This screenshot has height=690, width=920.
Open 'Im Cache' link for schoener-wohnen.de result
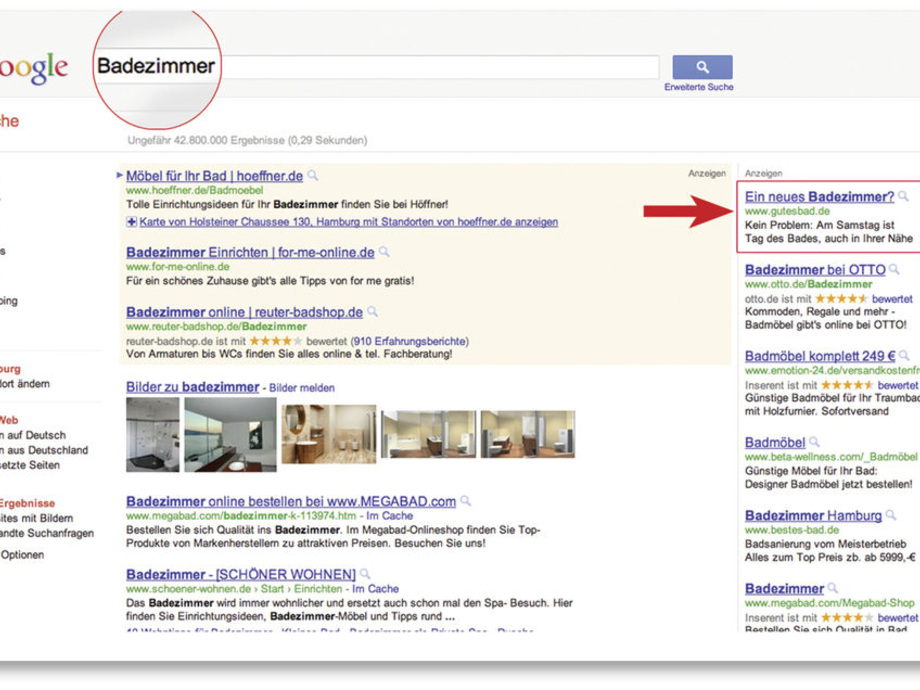(376, 588)
